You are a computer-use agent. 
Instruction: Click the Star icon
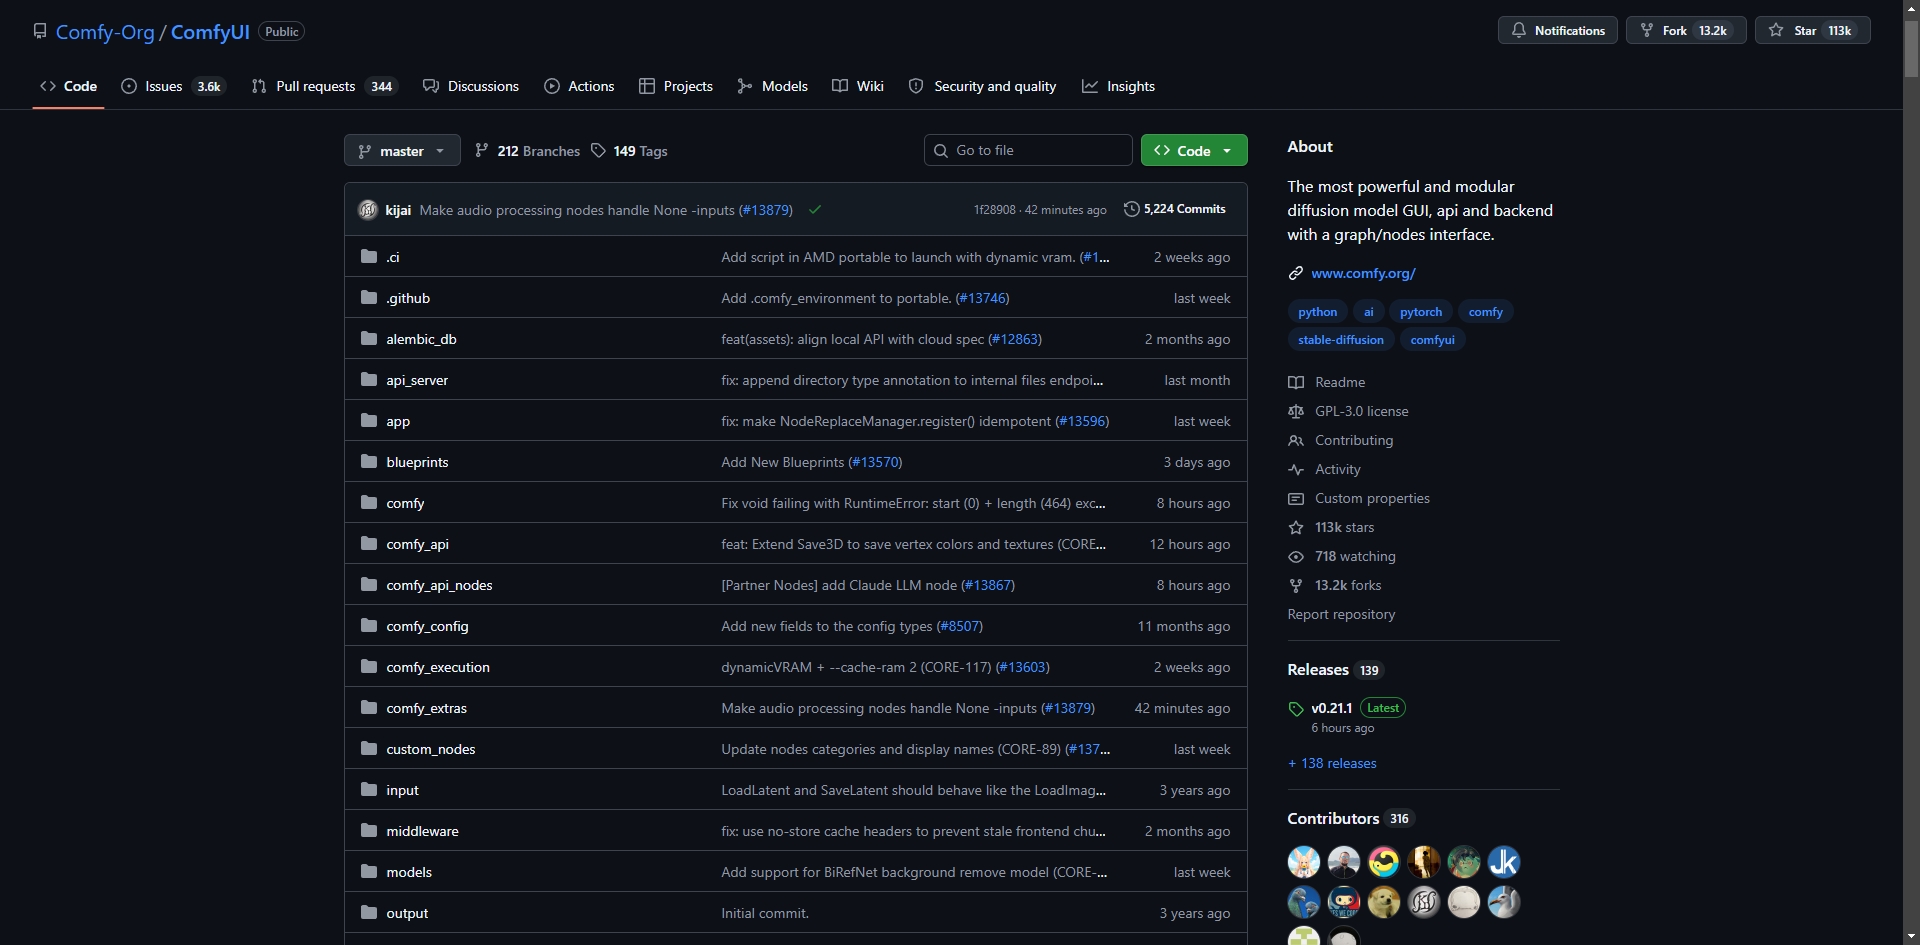coord(1776,30)
